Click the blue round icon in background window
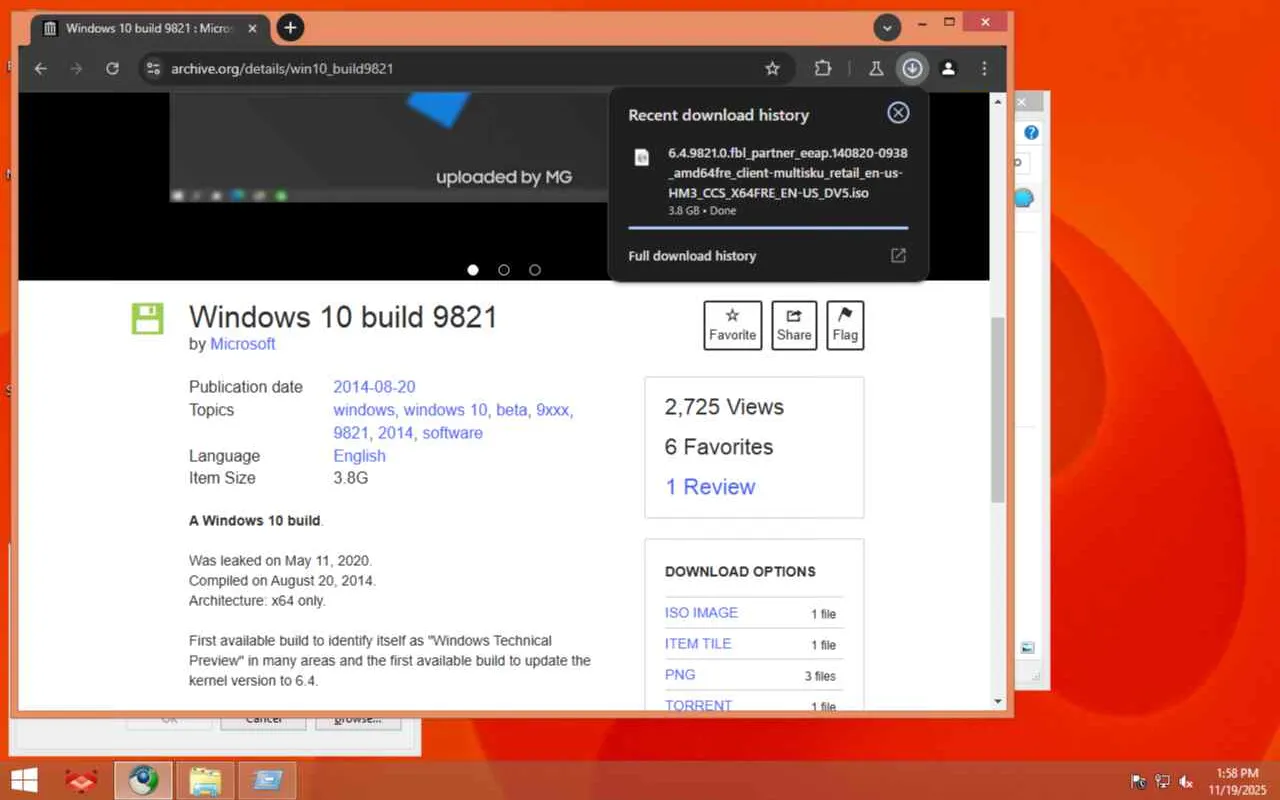1280x800 pixels. tap(1023, 198)
